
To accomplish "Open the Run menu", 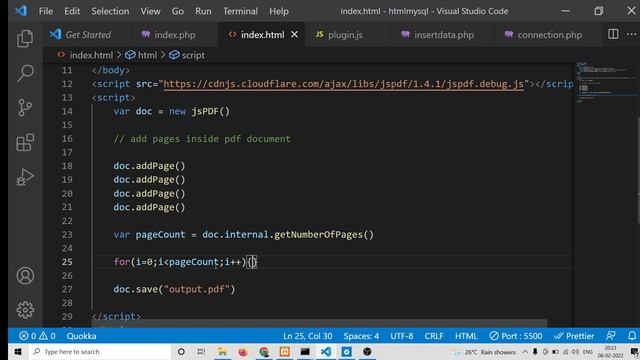I will [203, 11].
